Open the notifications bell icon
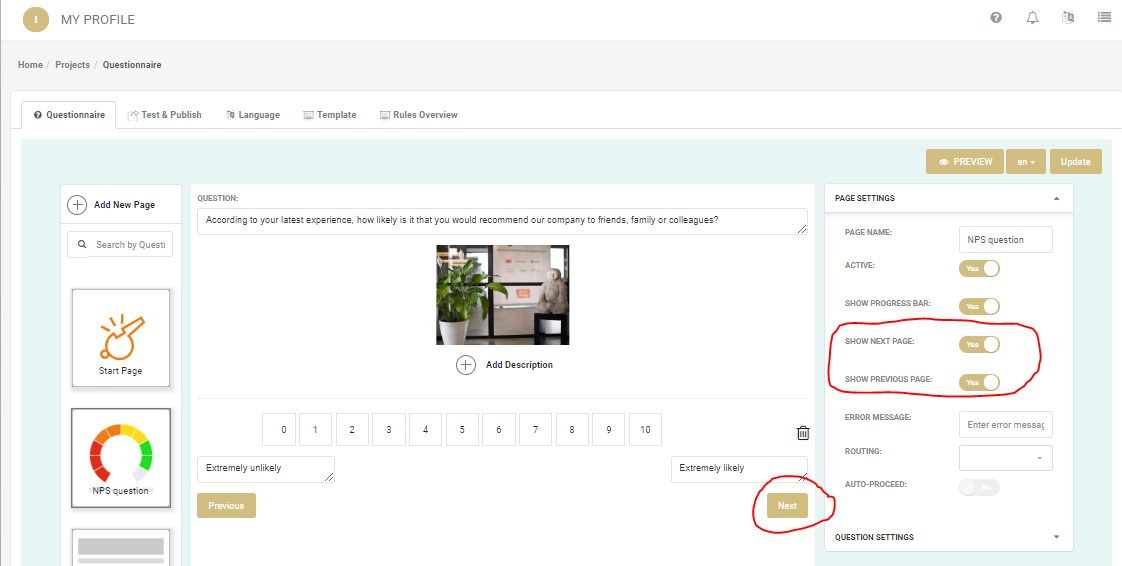 point(1033,18)
